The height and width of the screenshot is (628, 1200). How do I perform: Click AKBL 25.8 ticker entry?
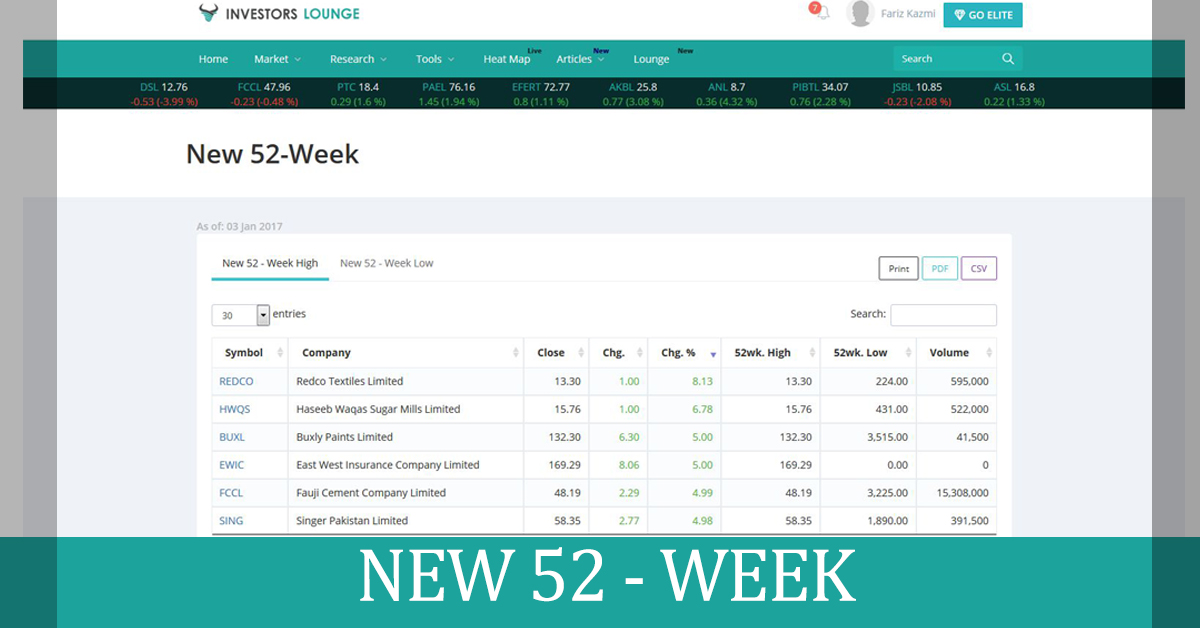pos(633,94)
